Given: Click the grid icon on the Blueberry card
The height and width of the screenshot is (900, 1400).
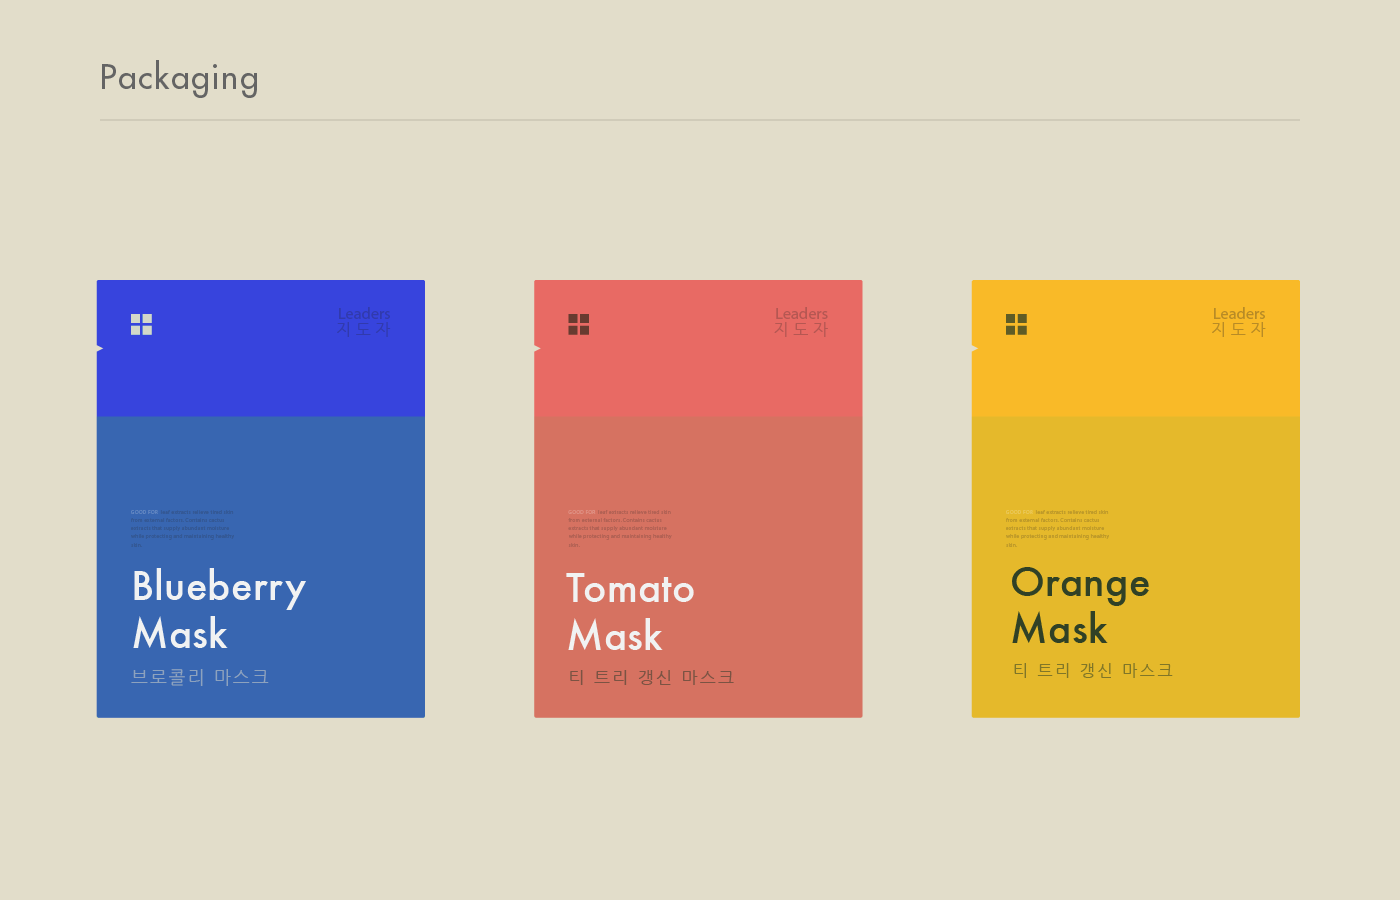Looking at the screenshot, I should click(x=141, y=324).
